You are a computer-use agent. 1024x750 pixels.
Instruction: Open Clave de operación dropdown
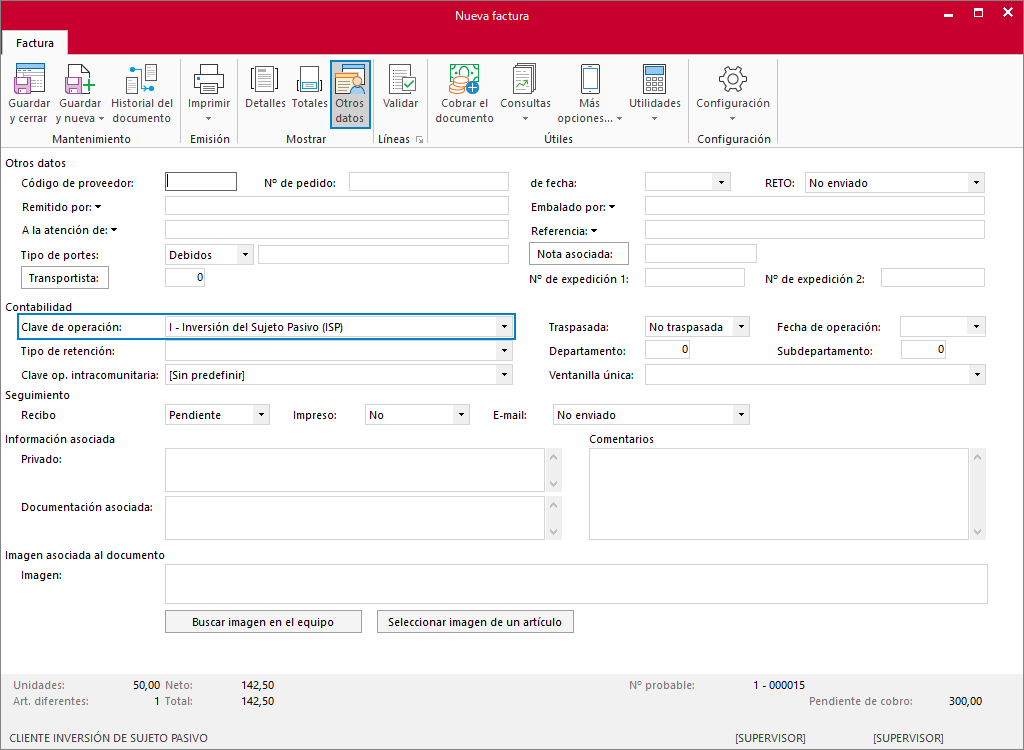click(504, 327)
